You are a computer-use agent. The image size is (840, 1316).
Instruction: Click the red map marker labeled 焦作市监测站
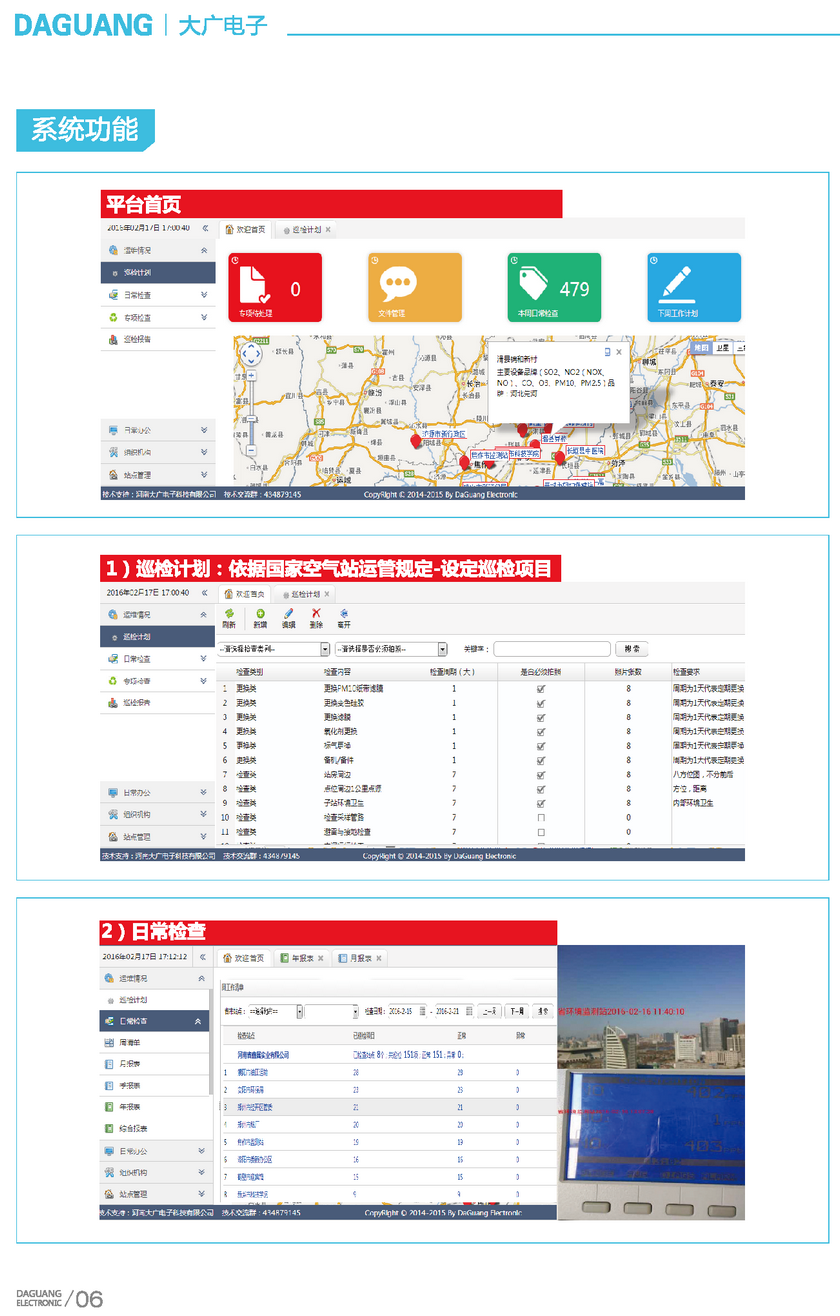pyautogui.click(x=464, y=461)
